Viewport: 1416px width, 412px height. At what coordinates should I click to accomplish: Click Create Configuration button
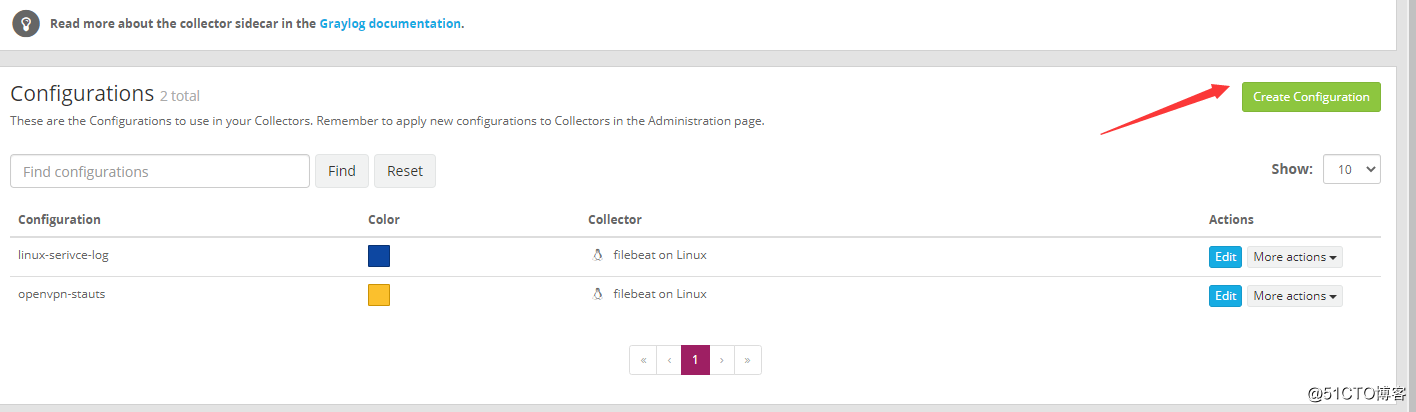[1311, 97]
